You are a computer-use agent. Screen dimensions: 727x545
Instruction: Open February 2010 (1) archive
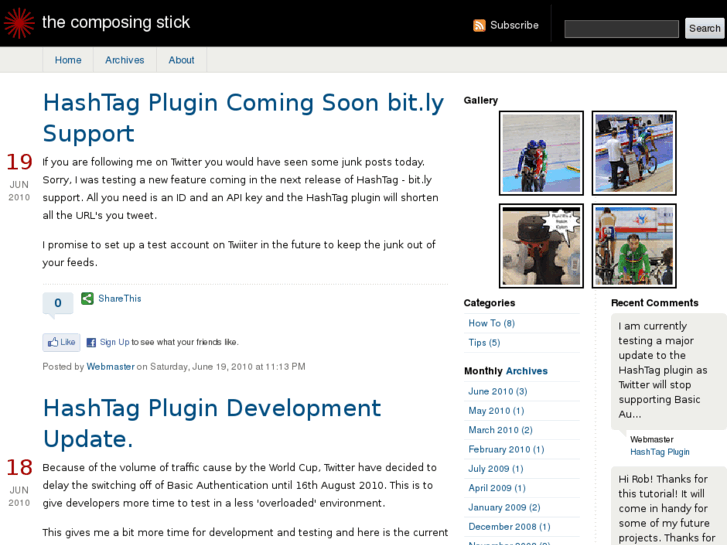[x=506, y=449]
